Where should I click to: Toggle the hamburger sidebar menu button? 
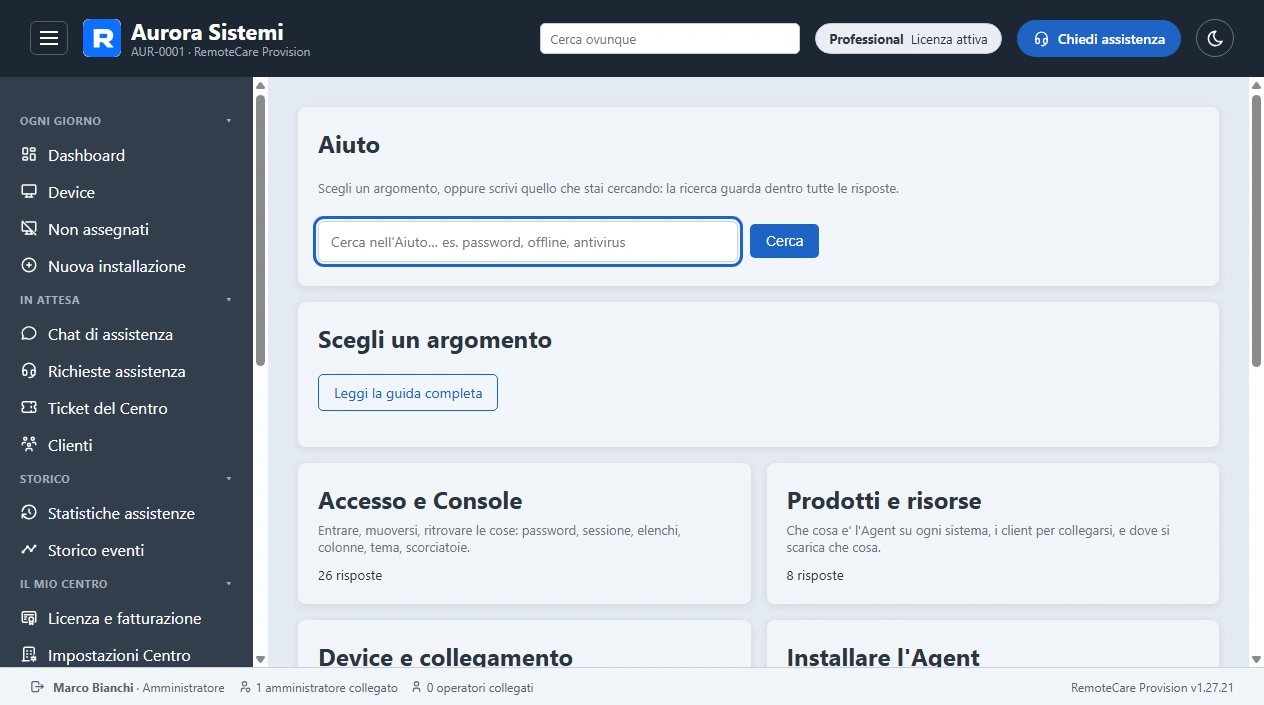coord(49,38)
